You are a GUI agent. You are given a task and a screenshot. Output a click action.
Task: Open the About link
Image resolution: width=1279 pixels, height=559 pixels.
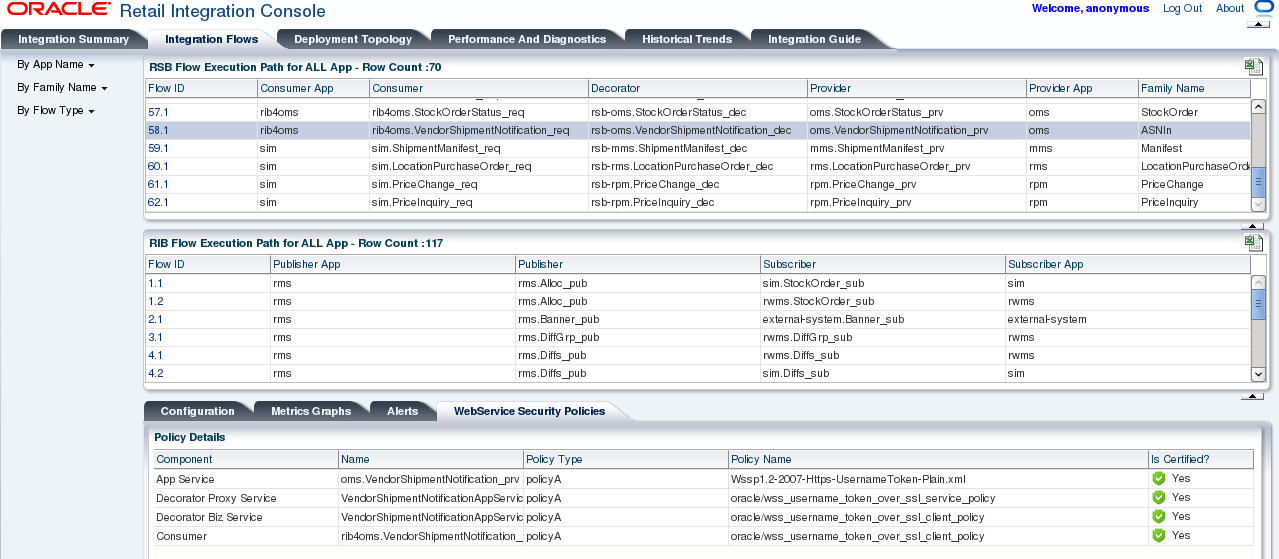click(1230, 8)
